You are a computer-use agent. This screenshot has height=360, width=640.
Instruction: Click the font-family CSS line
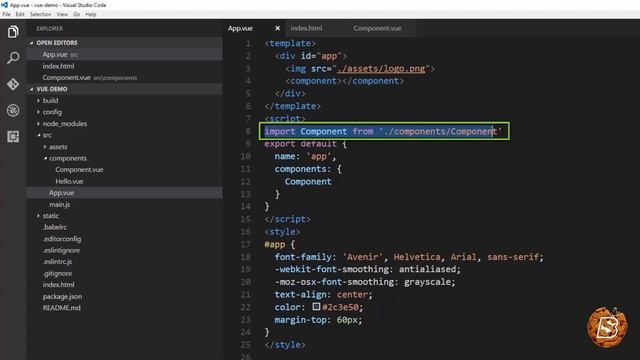(409, 257)
